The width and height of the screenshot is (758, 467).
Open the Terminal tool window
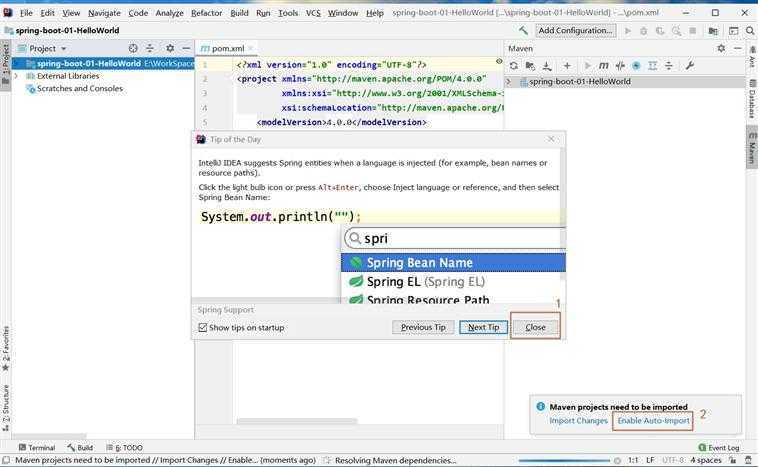pos(37,448)
